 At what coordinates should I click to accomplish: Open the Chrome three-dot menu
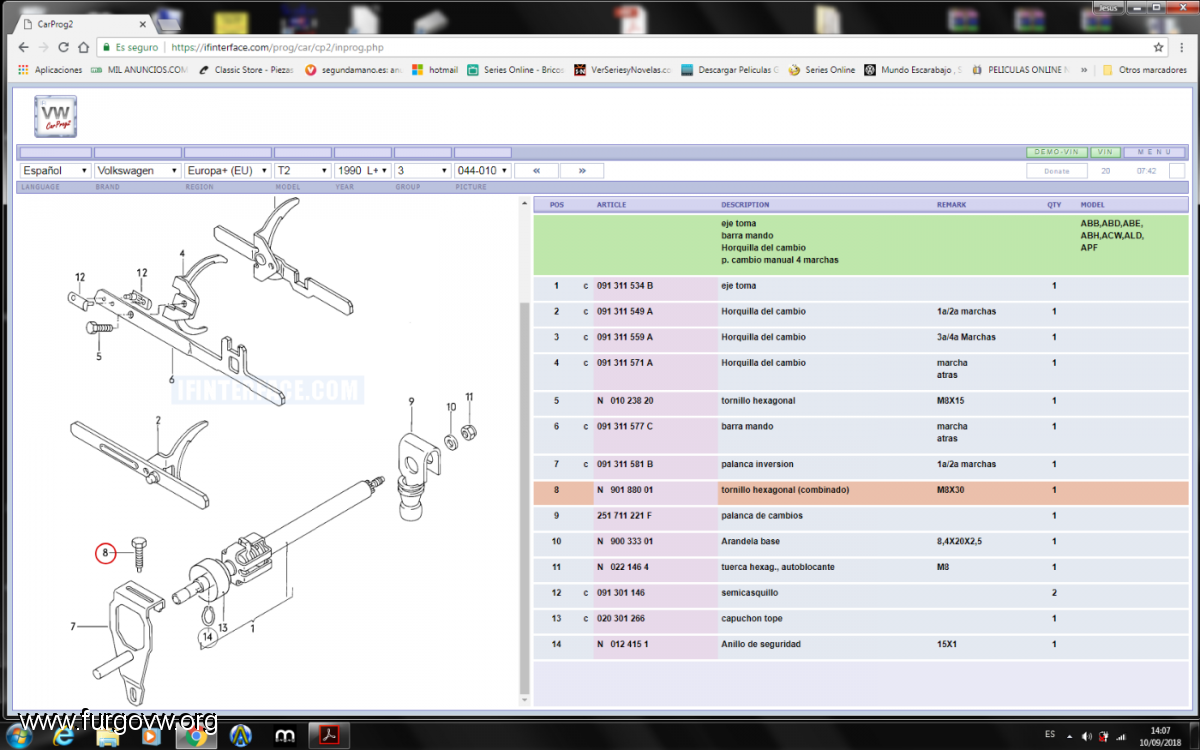point(1182,47)
